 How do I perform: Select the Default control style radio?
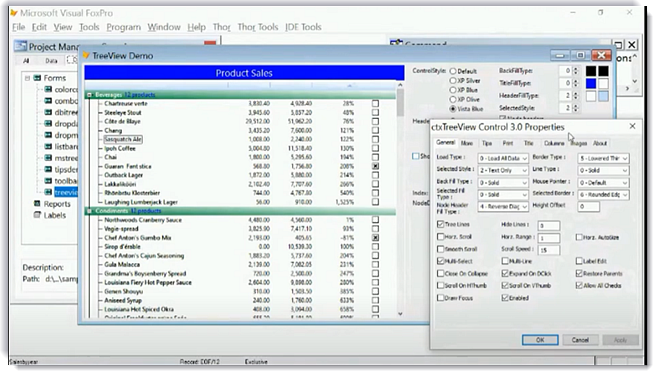point(453,71)
